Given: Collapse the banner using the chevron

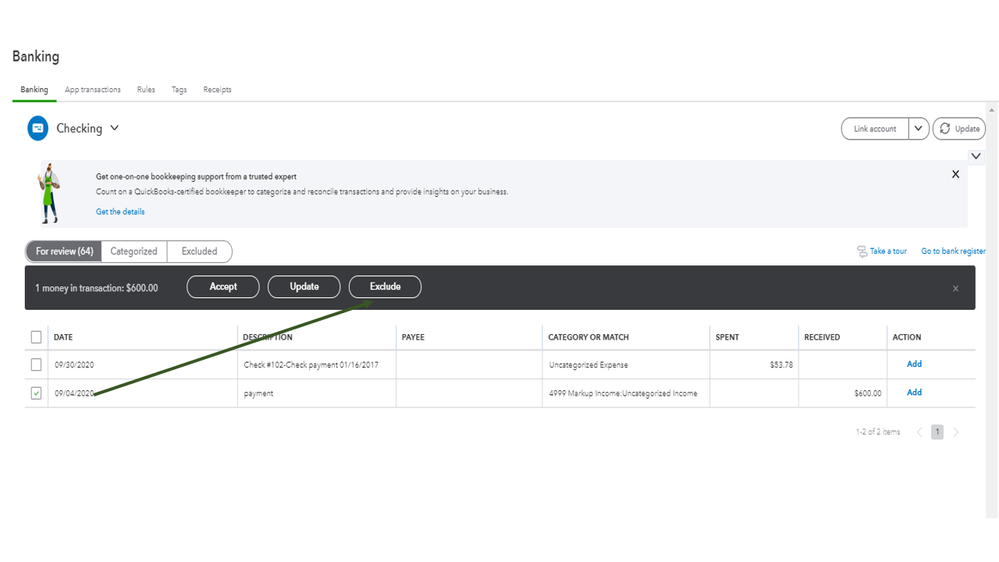Looking at the screenshot, I should 976,156.
